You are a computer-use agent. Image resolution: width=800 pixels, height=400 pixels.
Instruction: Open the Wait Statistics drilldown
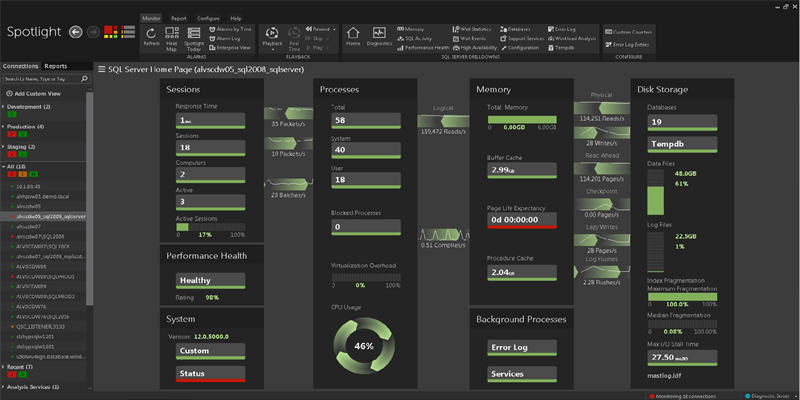tap(472, 29)
